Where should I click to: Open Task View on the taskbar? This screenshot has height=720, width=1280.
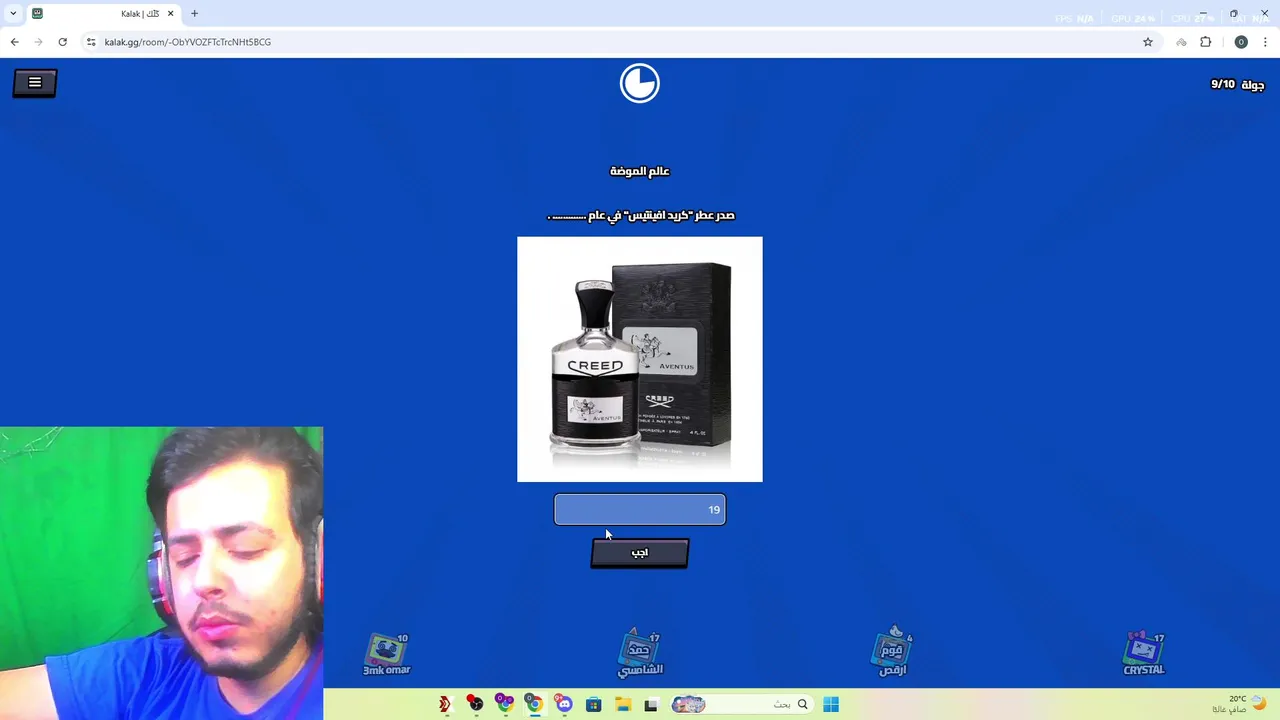coord(651,705)
